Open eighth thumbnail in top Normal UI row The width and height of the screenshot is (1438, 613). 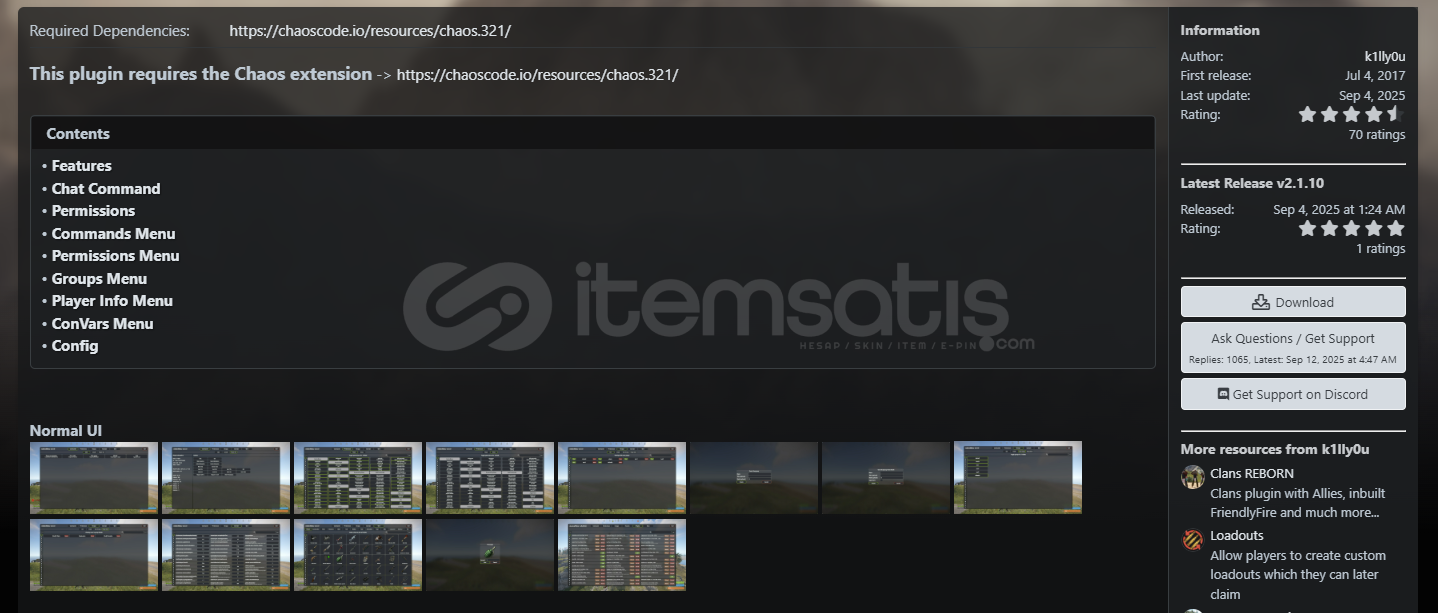pos(1018,478)
